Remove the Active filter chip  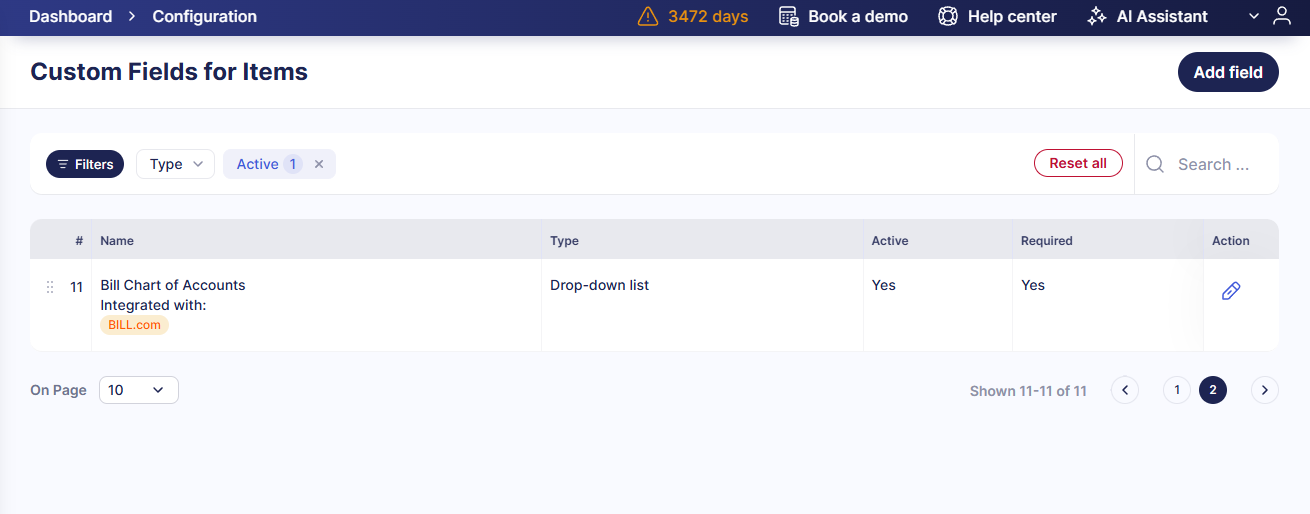[319, 164]
